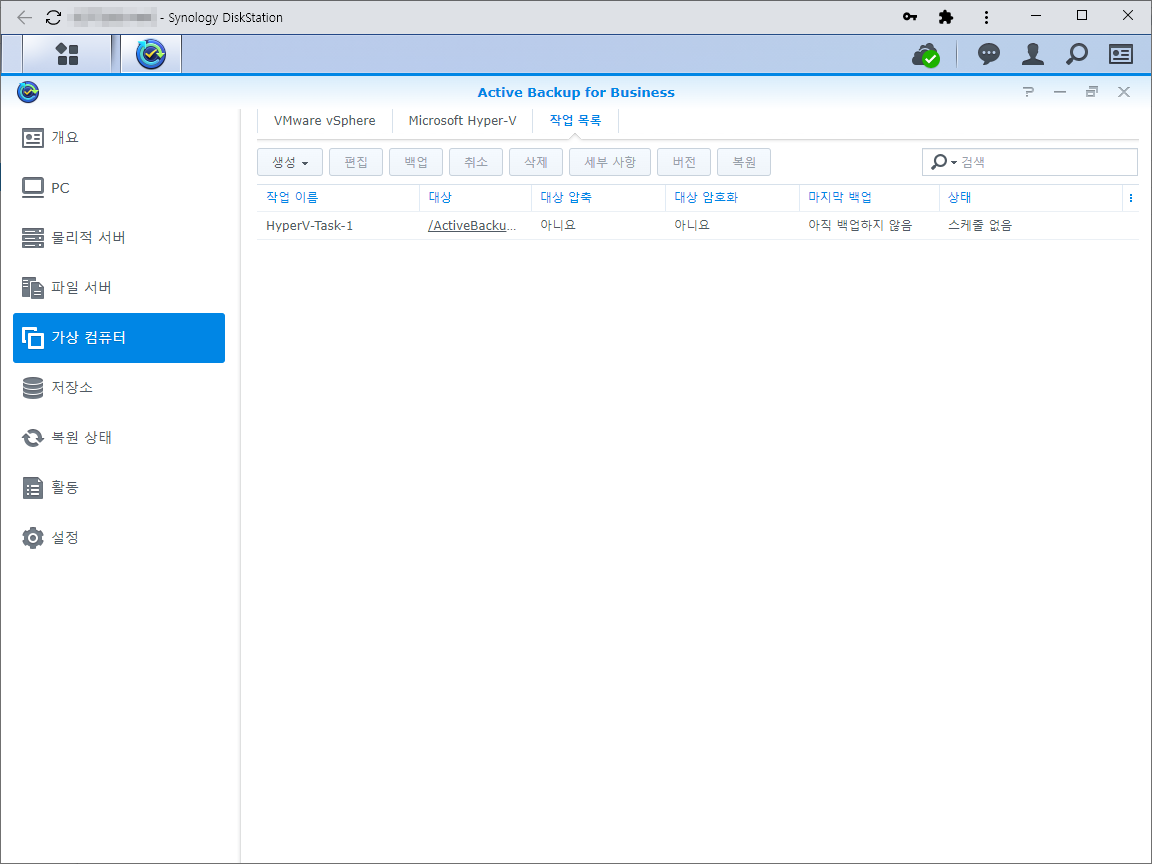Expand the 생성 create dropdown
The width and height of the screenshot is (1152, 864).
(x=289, y=162)
